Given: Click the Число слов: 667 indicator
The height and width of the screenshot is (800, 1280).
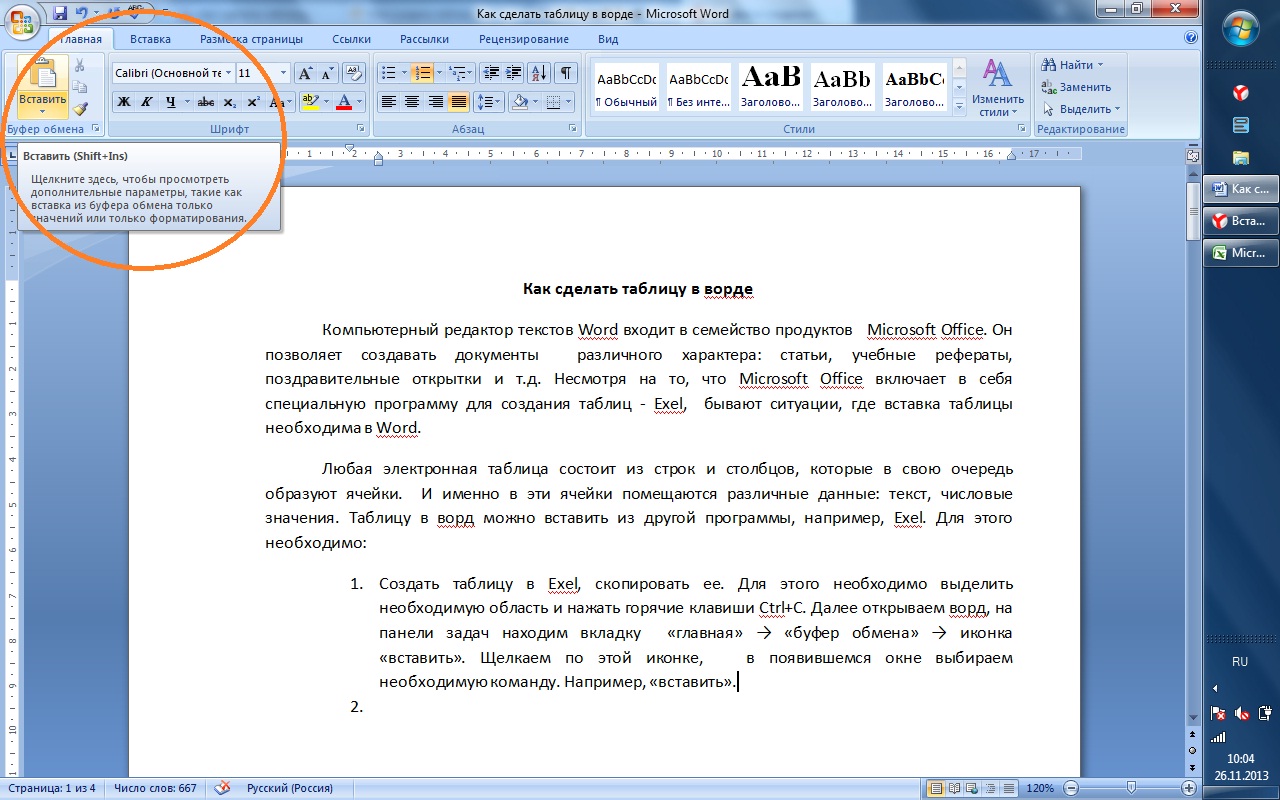Looking at the screenshot, I should pos(155,788).
